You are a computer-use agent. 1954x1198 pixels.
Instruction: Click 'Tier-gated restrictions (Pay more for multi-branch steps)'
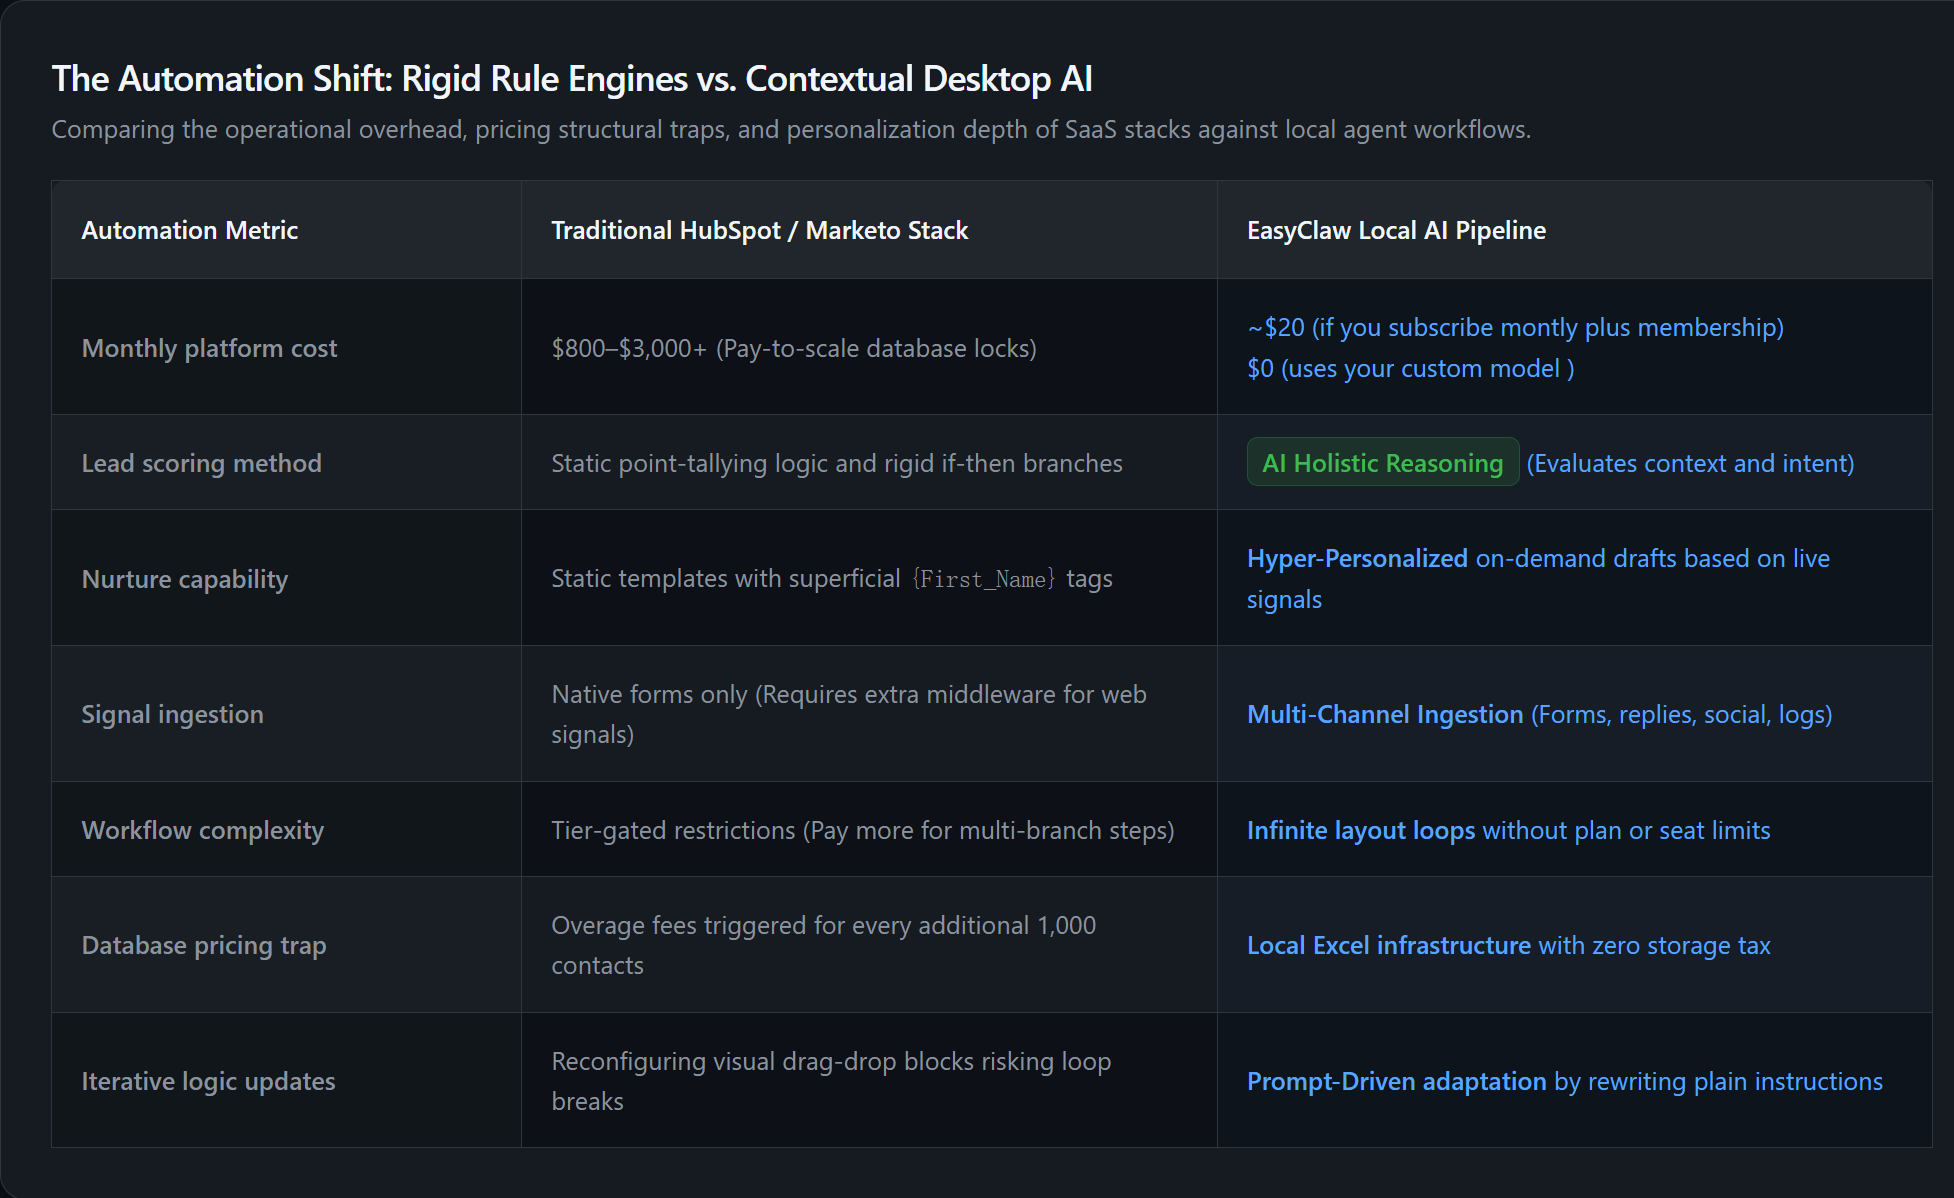[x=863, y=830]
